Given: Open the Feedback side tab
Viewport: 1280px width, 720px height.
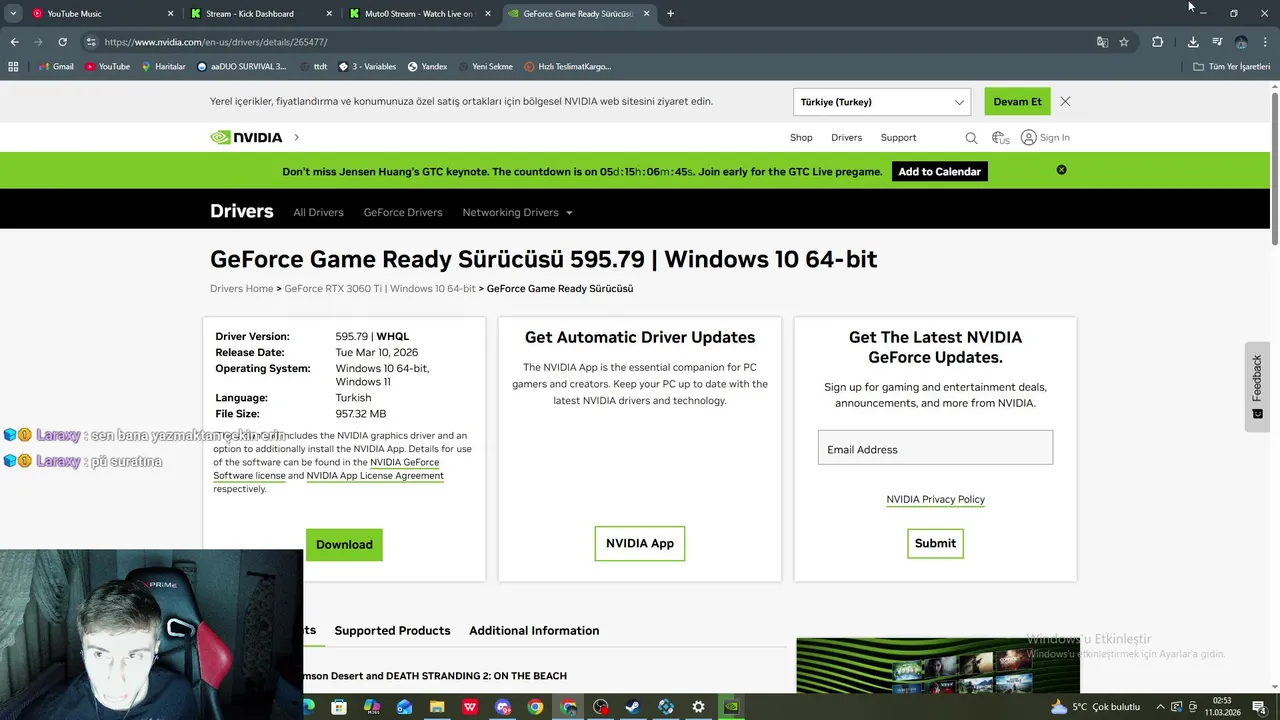Looking at the screenshot, I should (1257, 387).
